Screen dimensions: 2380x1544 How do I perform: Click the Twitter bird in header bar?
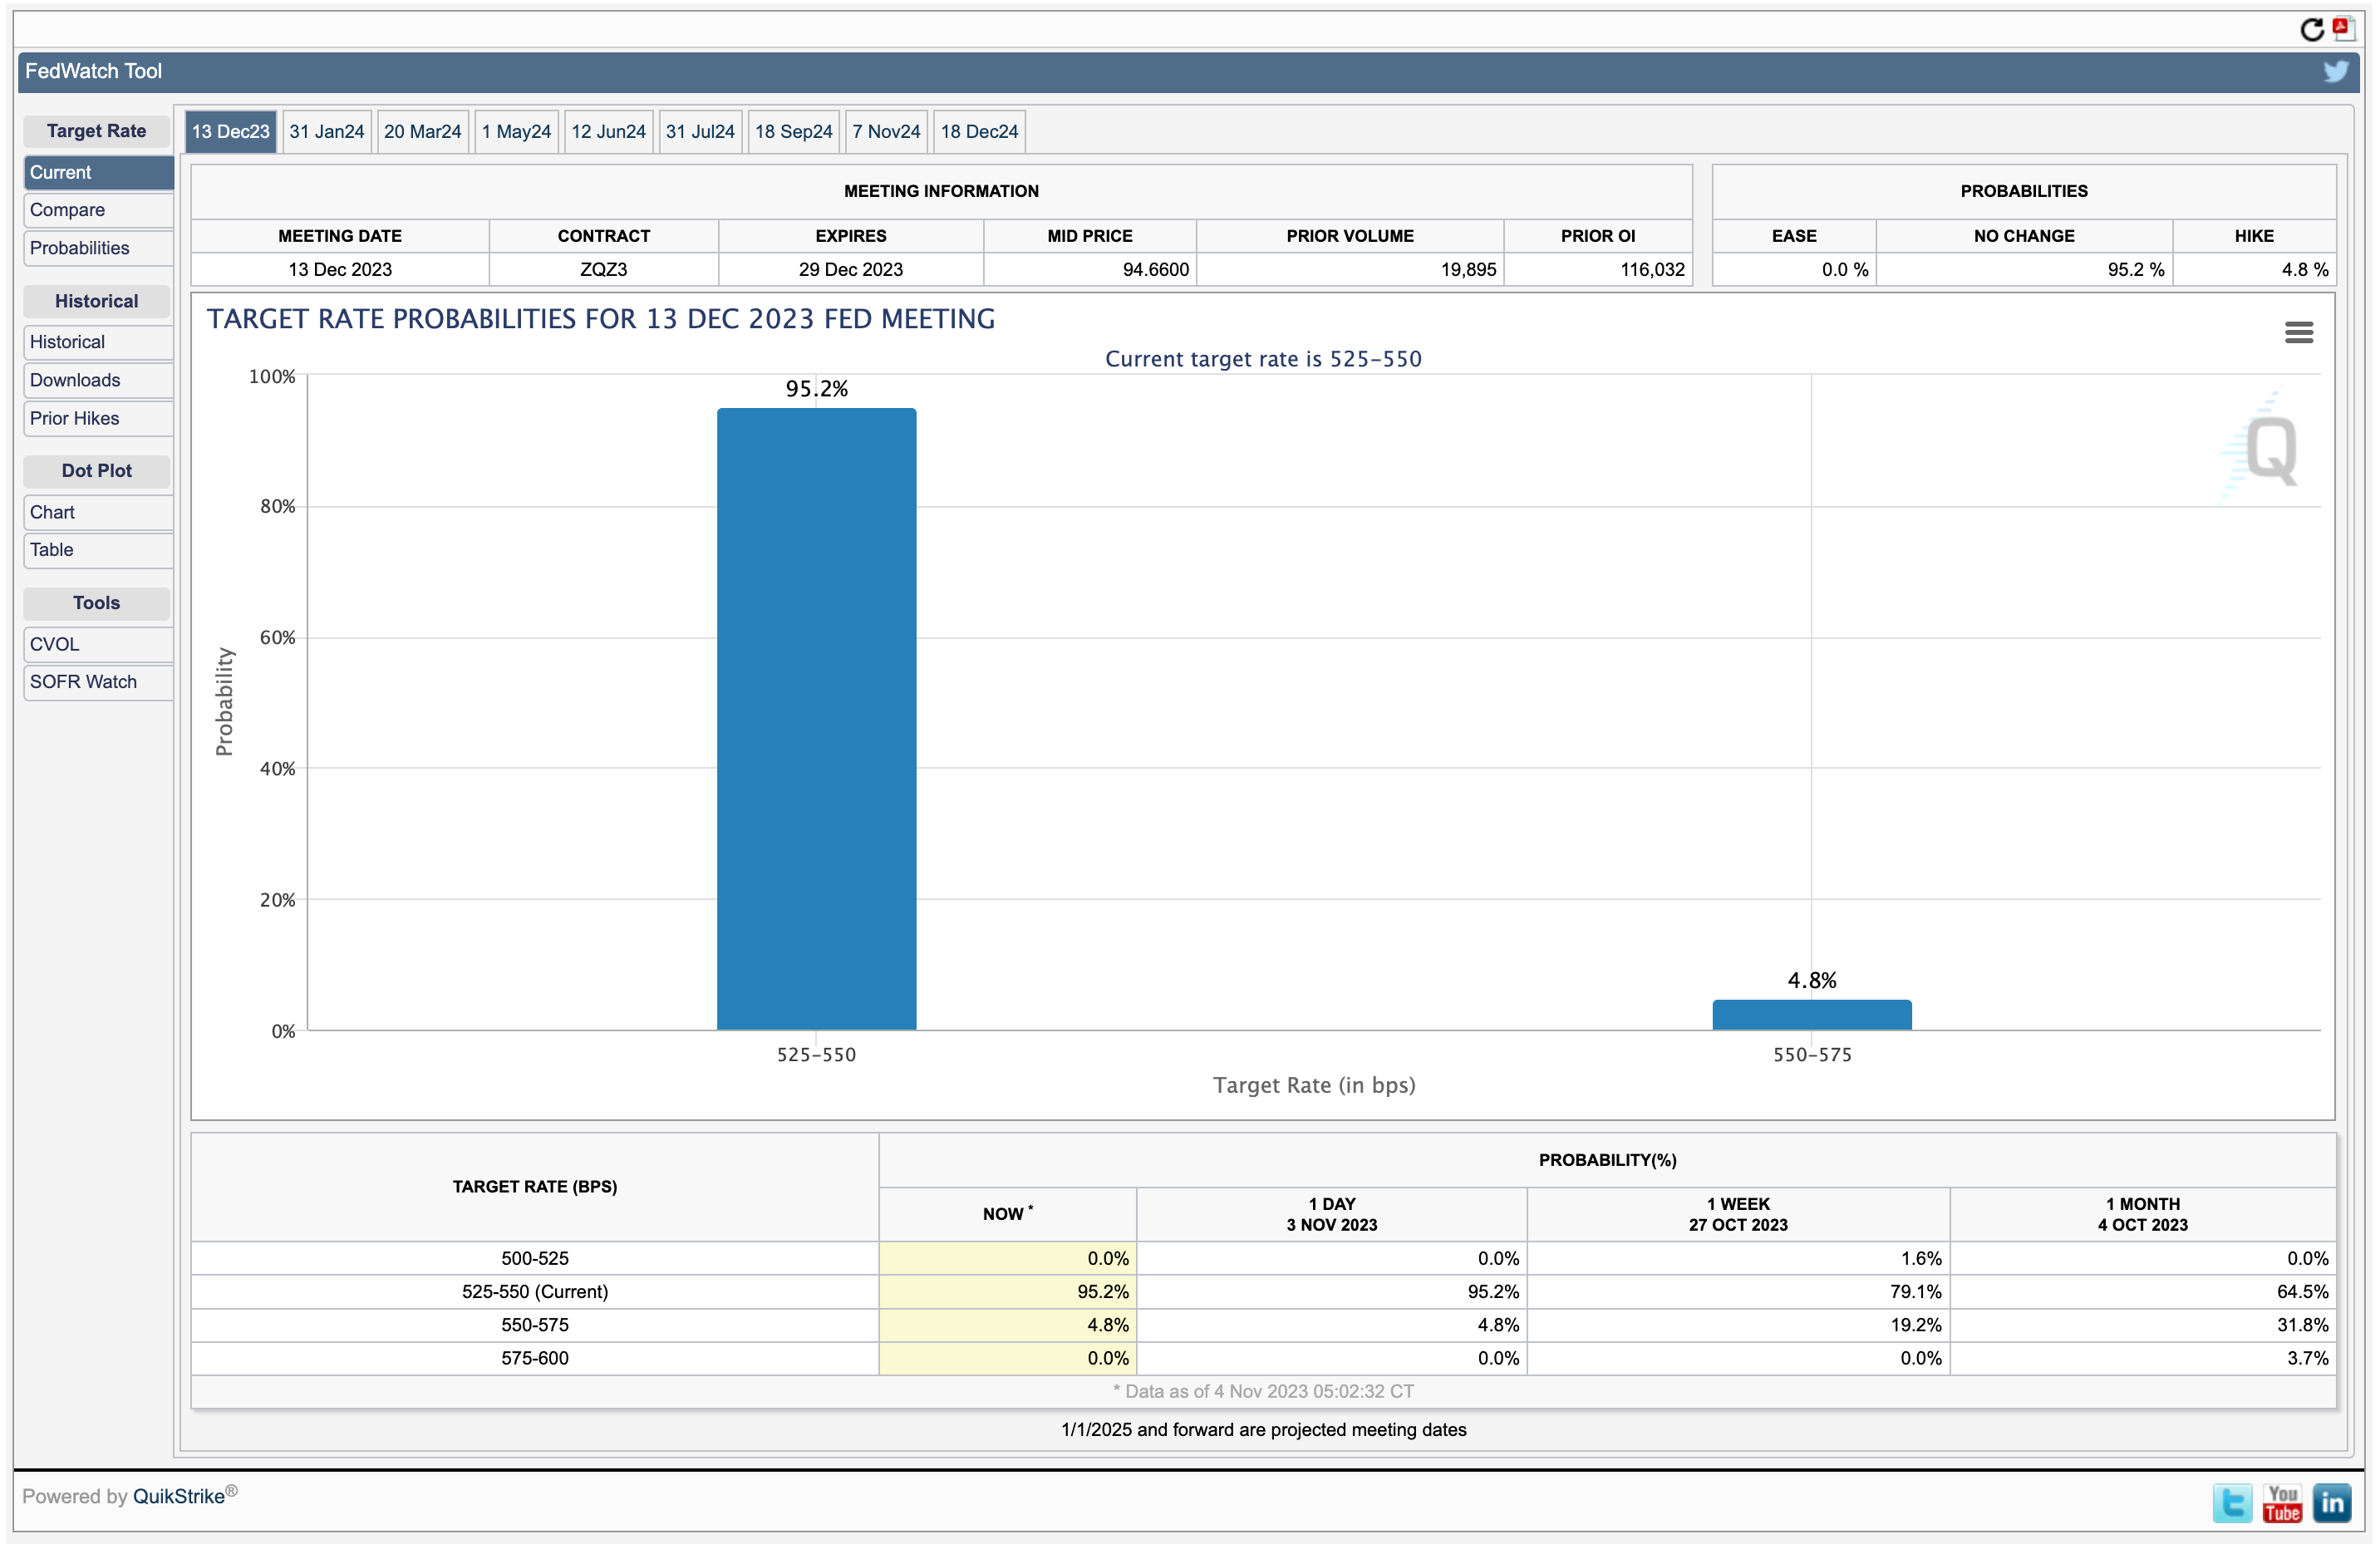coord(2335,71)
